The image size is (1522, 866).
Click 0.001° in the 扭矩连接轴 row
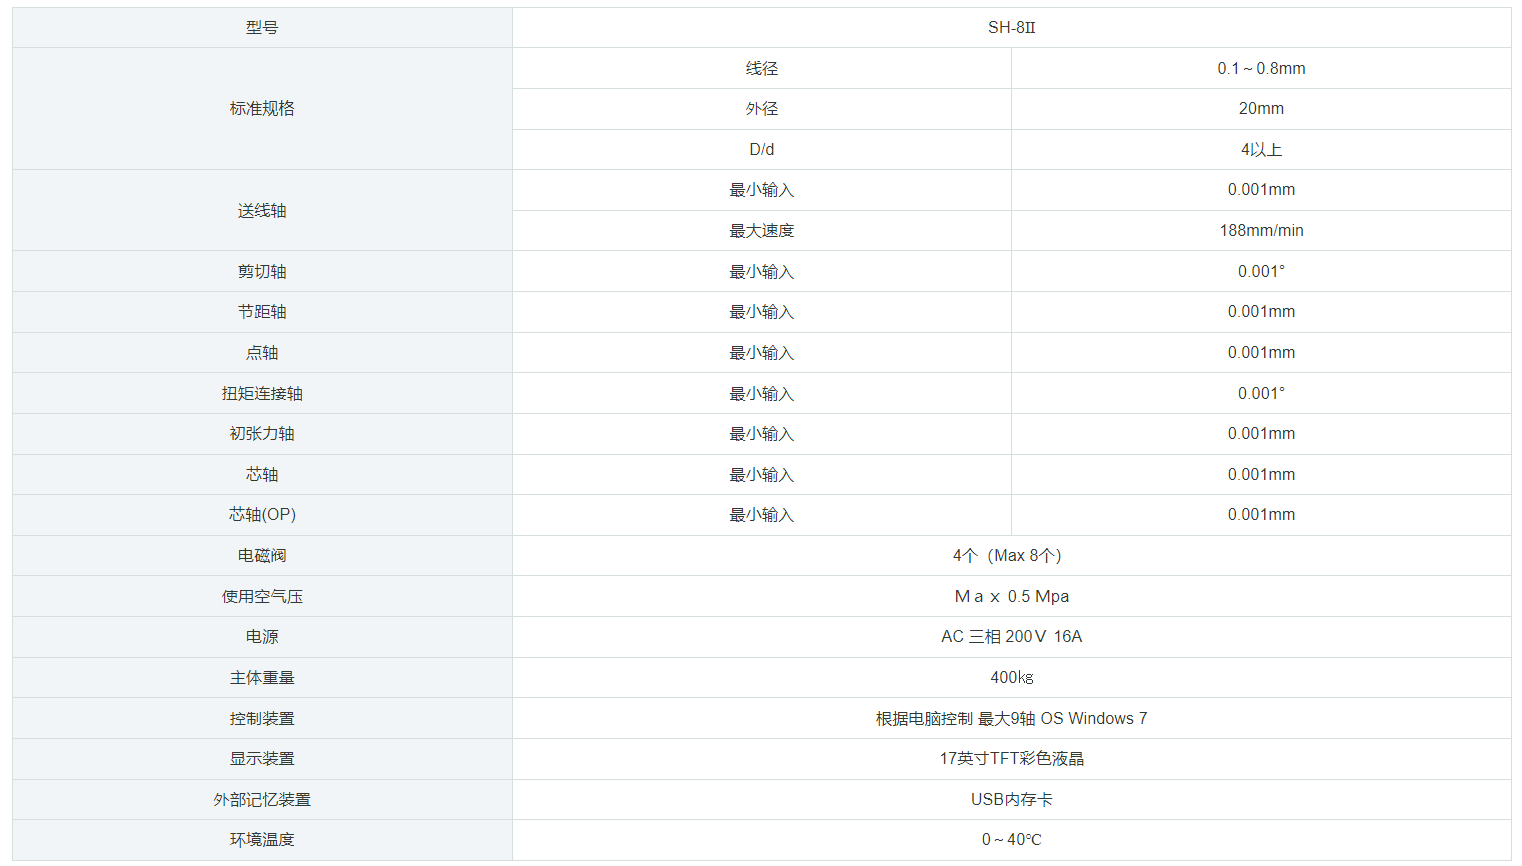(x=1261, y=394)
